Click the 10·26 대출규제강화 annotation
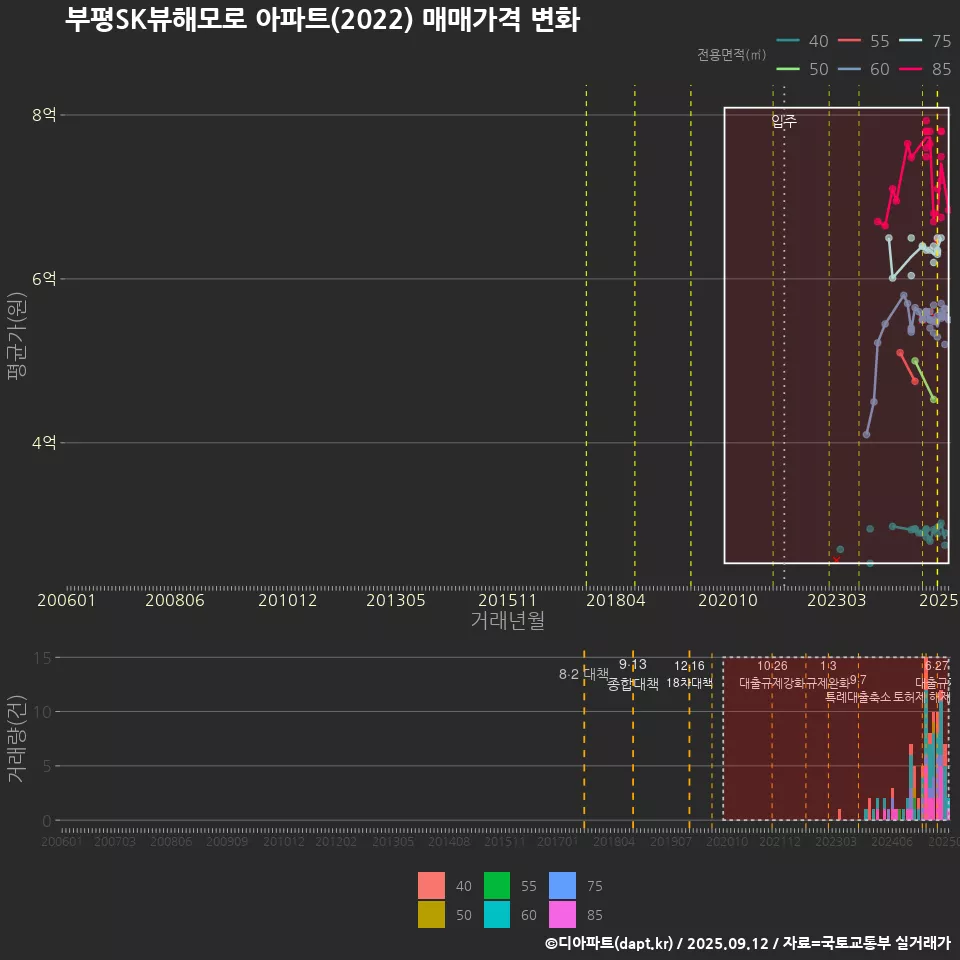The image size is (960, 960). point(772,674)
